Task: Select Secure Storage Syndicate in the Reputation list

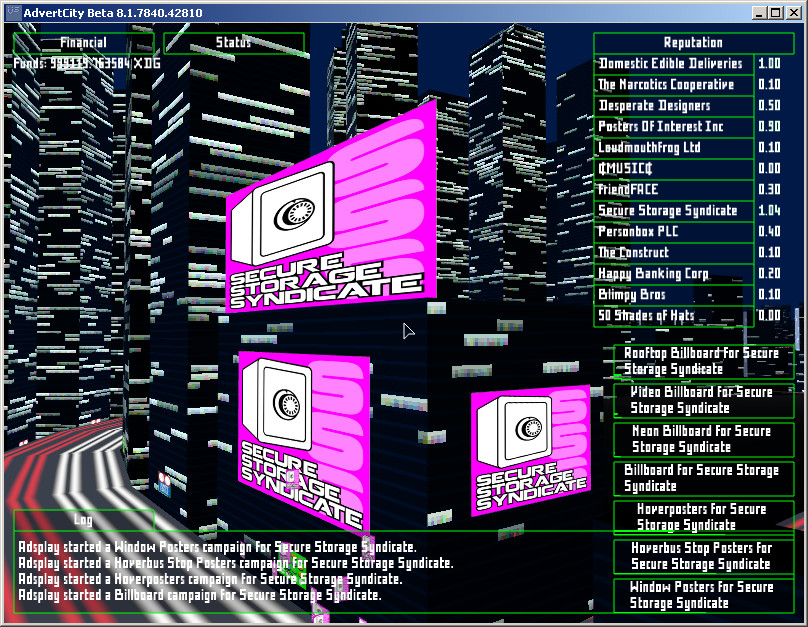Action: (x=672, y=210)
